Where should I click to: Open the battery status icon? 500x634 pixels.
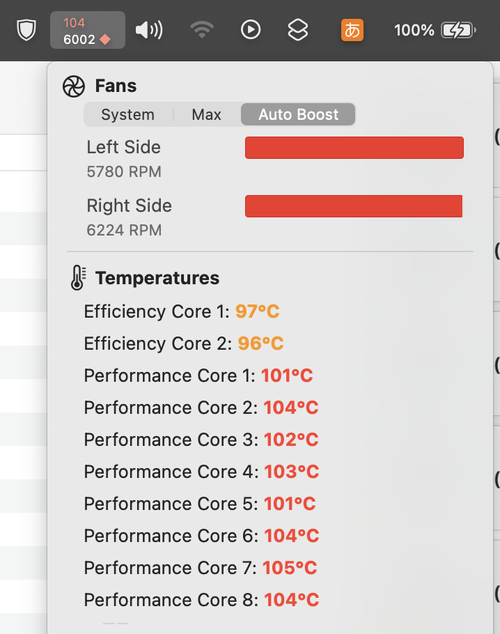[x=458, y=30]
